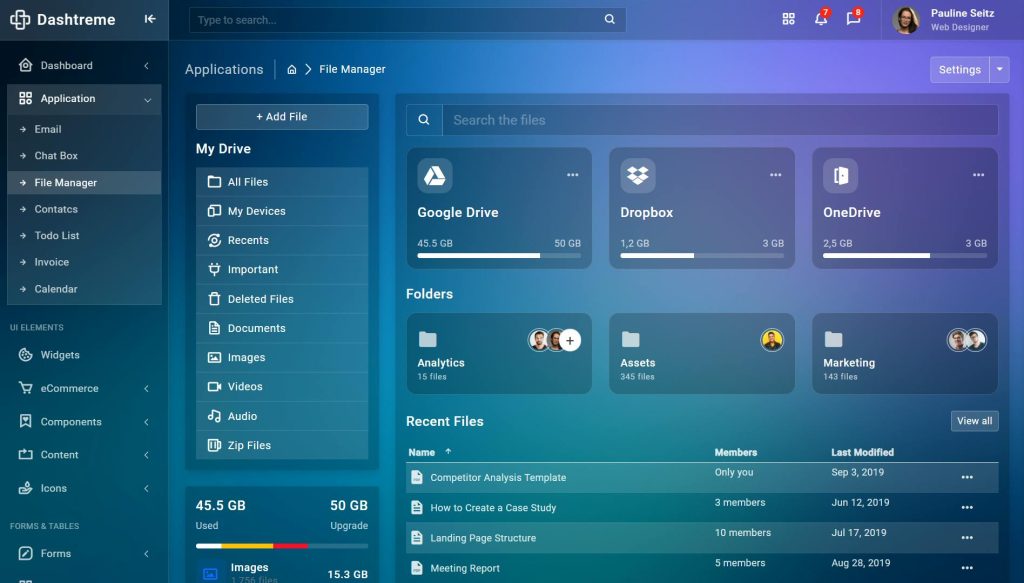Click the OneDrive storage icon
Image resolution: width=1024 pixels, height=583 pixels.
(841, 177)
